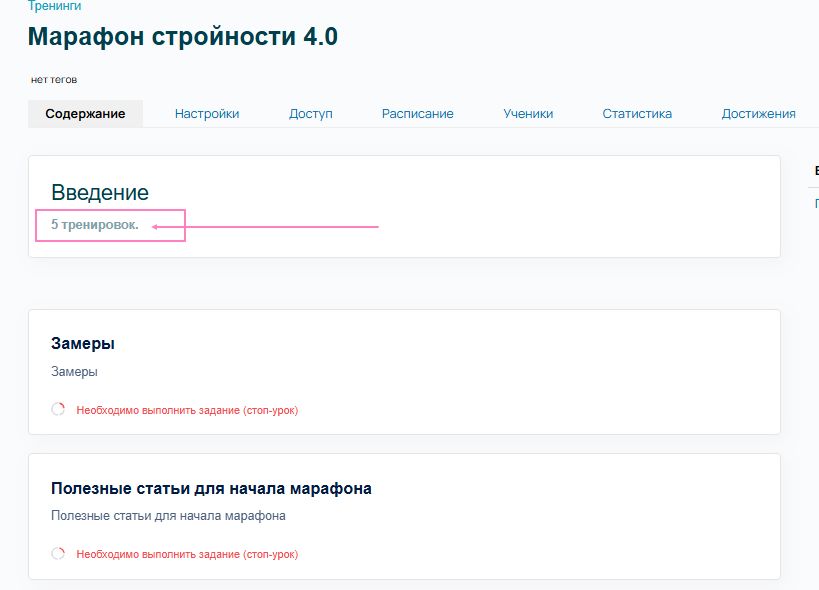Select the Расписание tab

[417, 114]
